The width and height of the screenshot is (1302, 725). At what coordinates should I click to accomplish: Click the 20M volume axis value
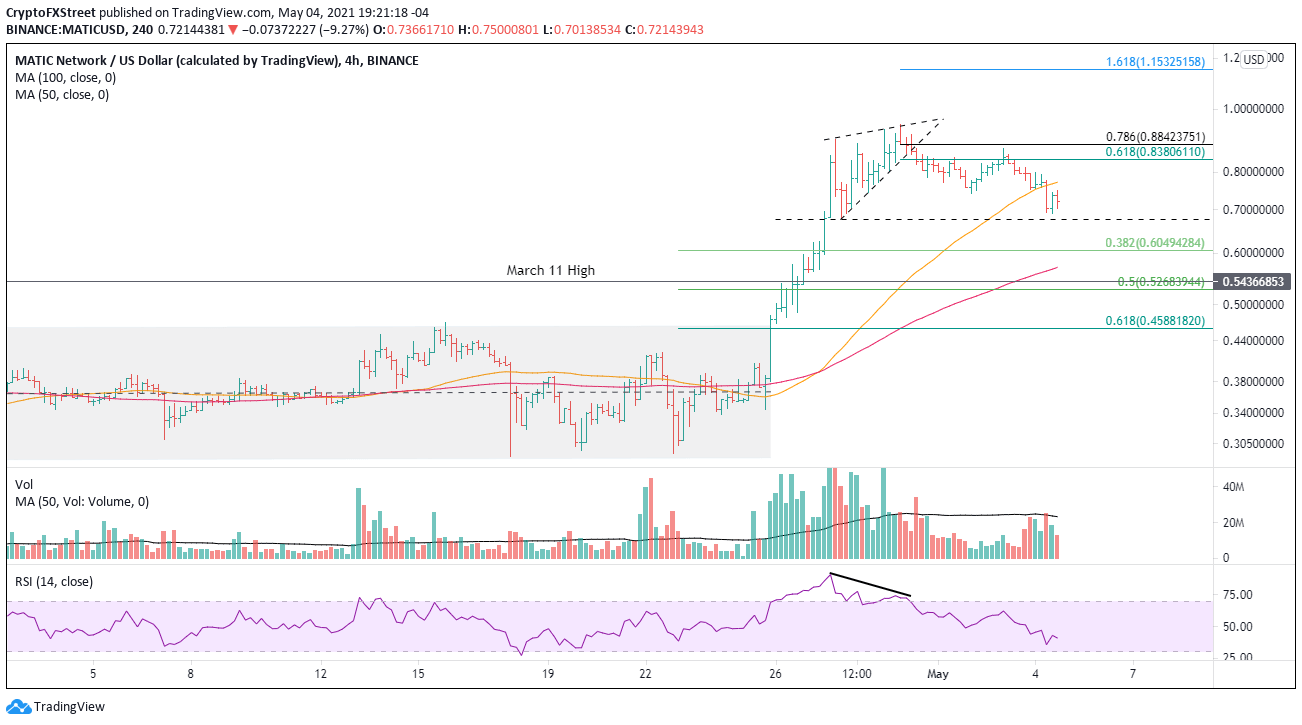point(1234,523)
